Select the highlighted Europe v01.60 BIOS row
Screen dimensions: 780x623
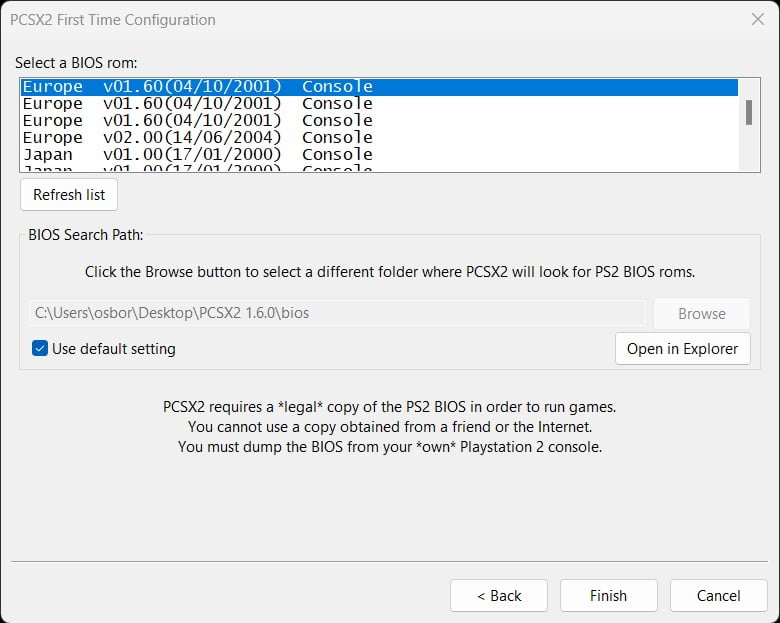pos(380,87)
